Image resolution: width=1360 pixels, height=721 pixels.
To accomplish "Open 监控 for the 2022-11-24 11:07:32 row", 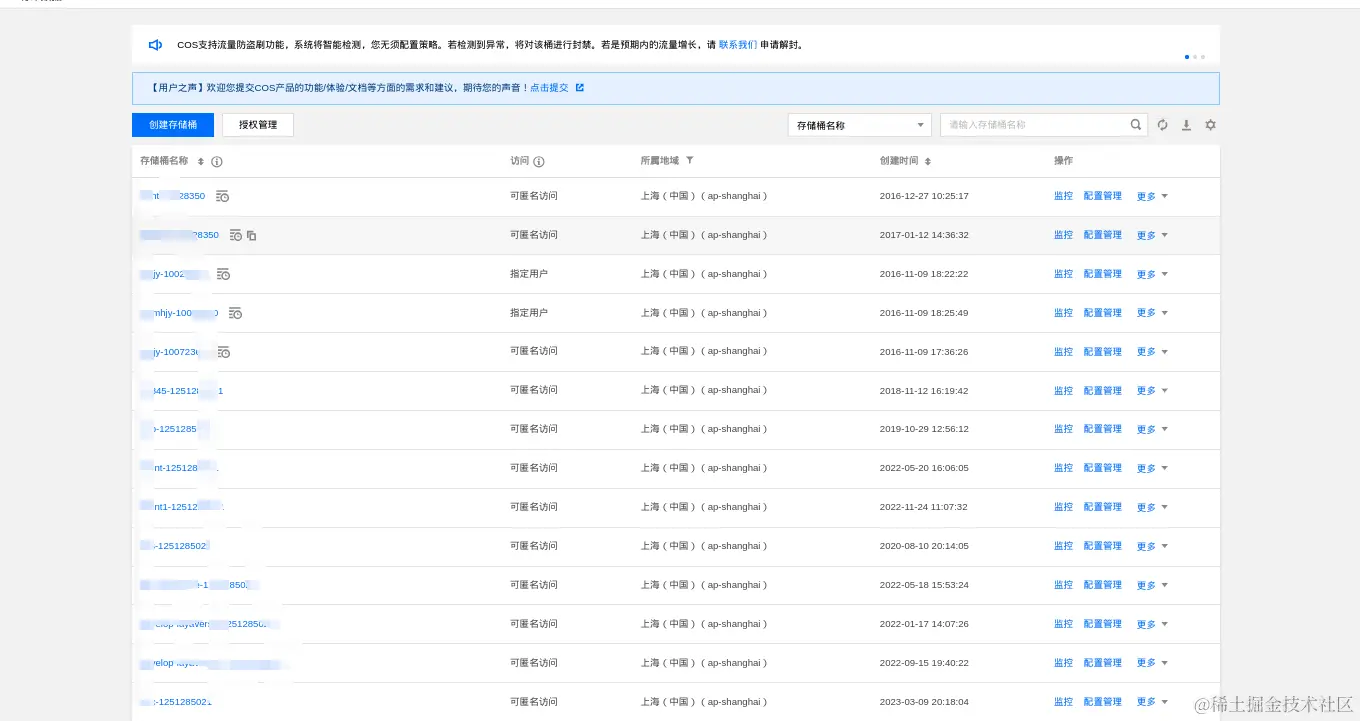I will tap(1063, 507).
